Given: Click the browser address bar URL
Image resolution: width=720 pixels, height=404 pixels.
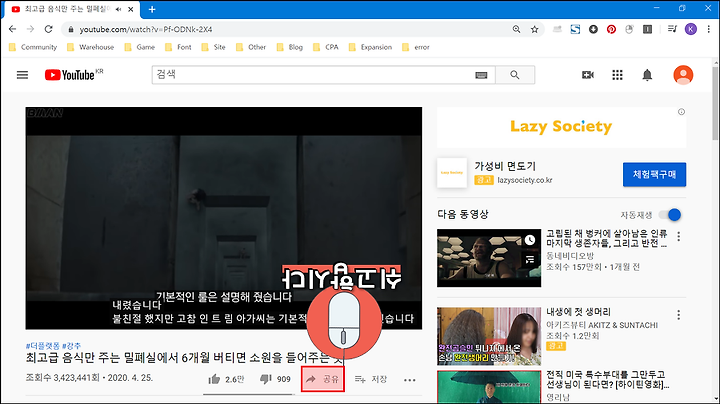Looking at the screenshot, I should point(146,29).
